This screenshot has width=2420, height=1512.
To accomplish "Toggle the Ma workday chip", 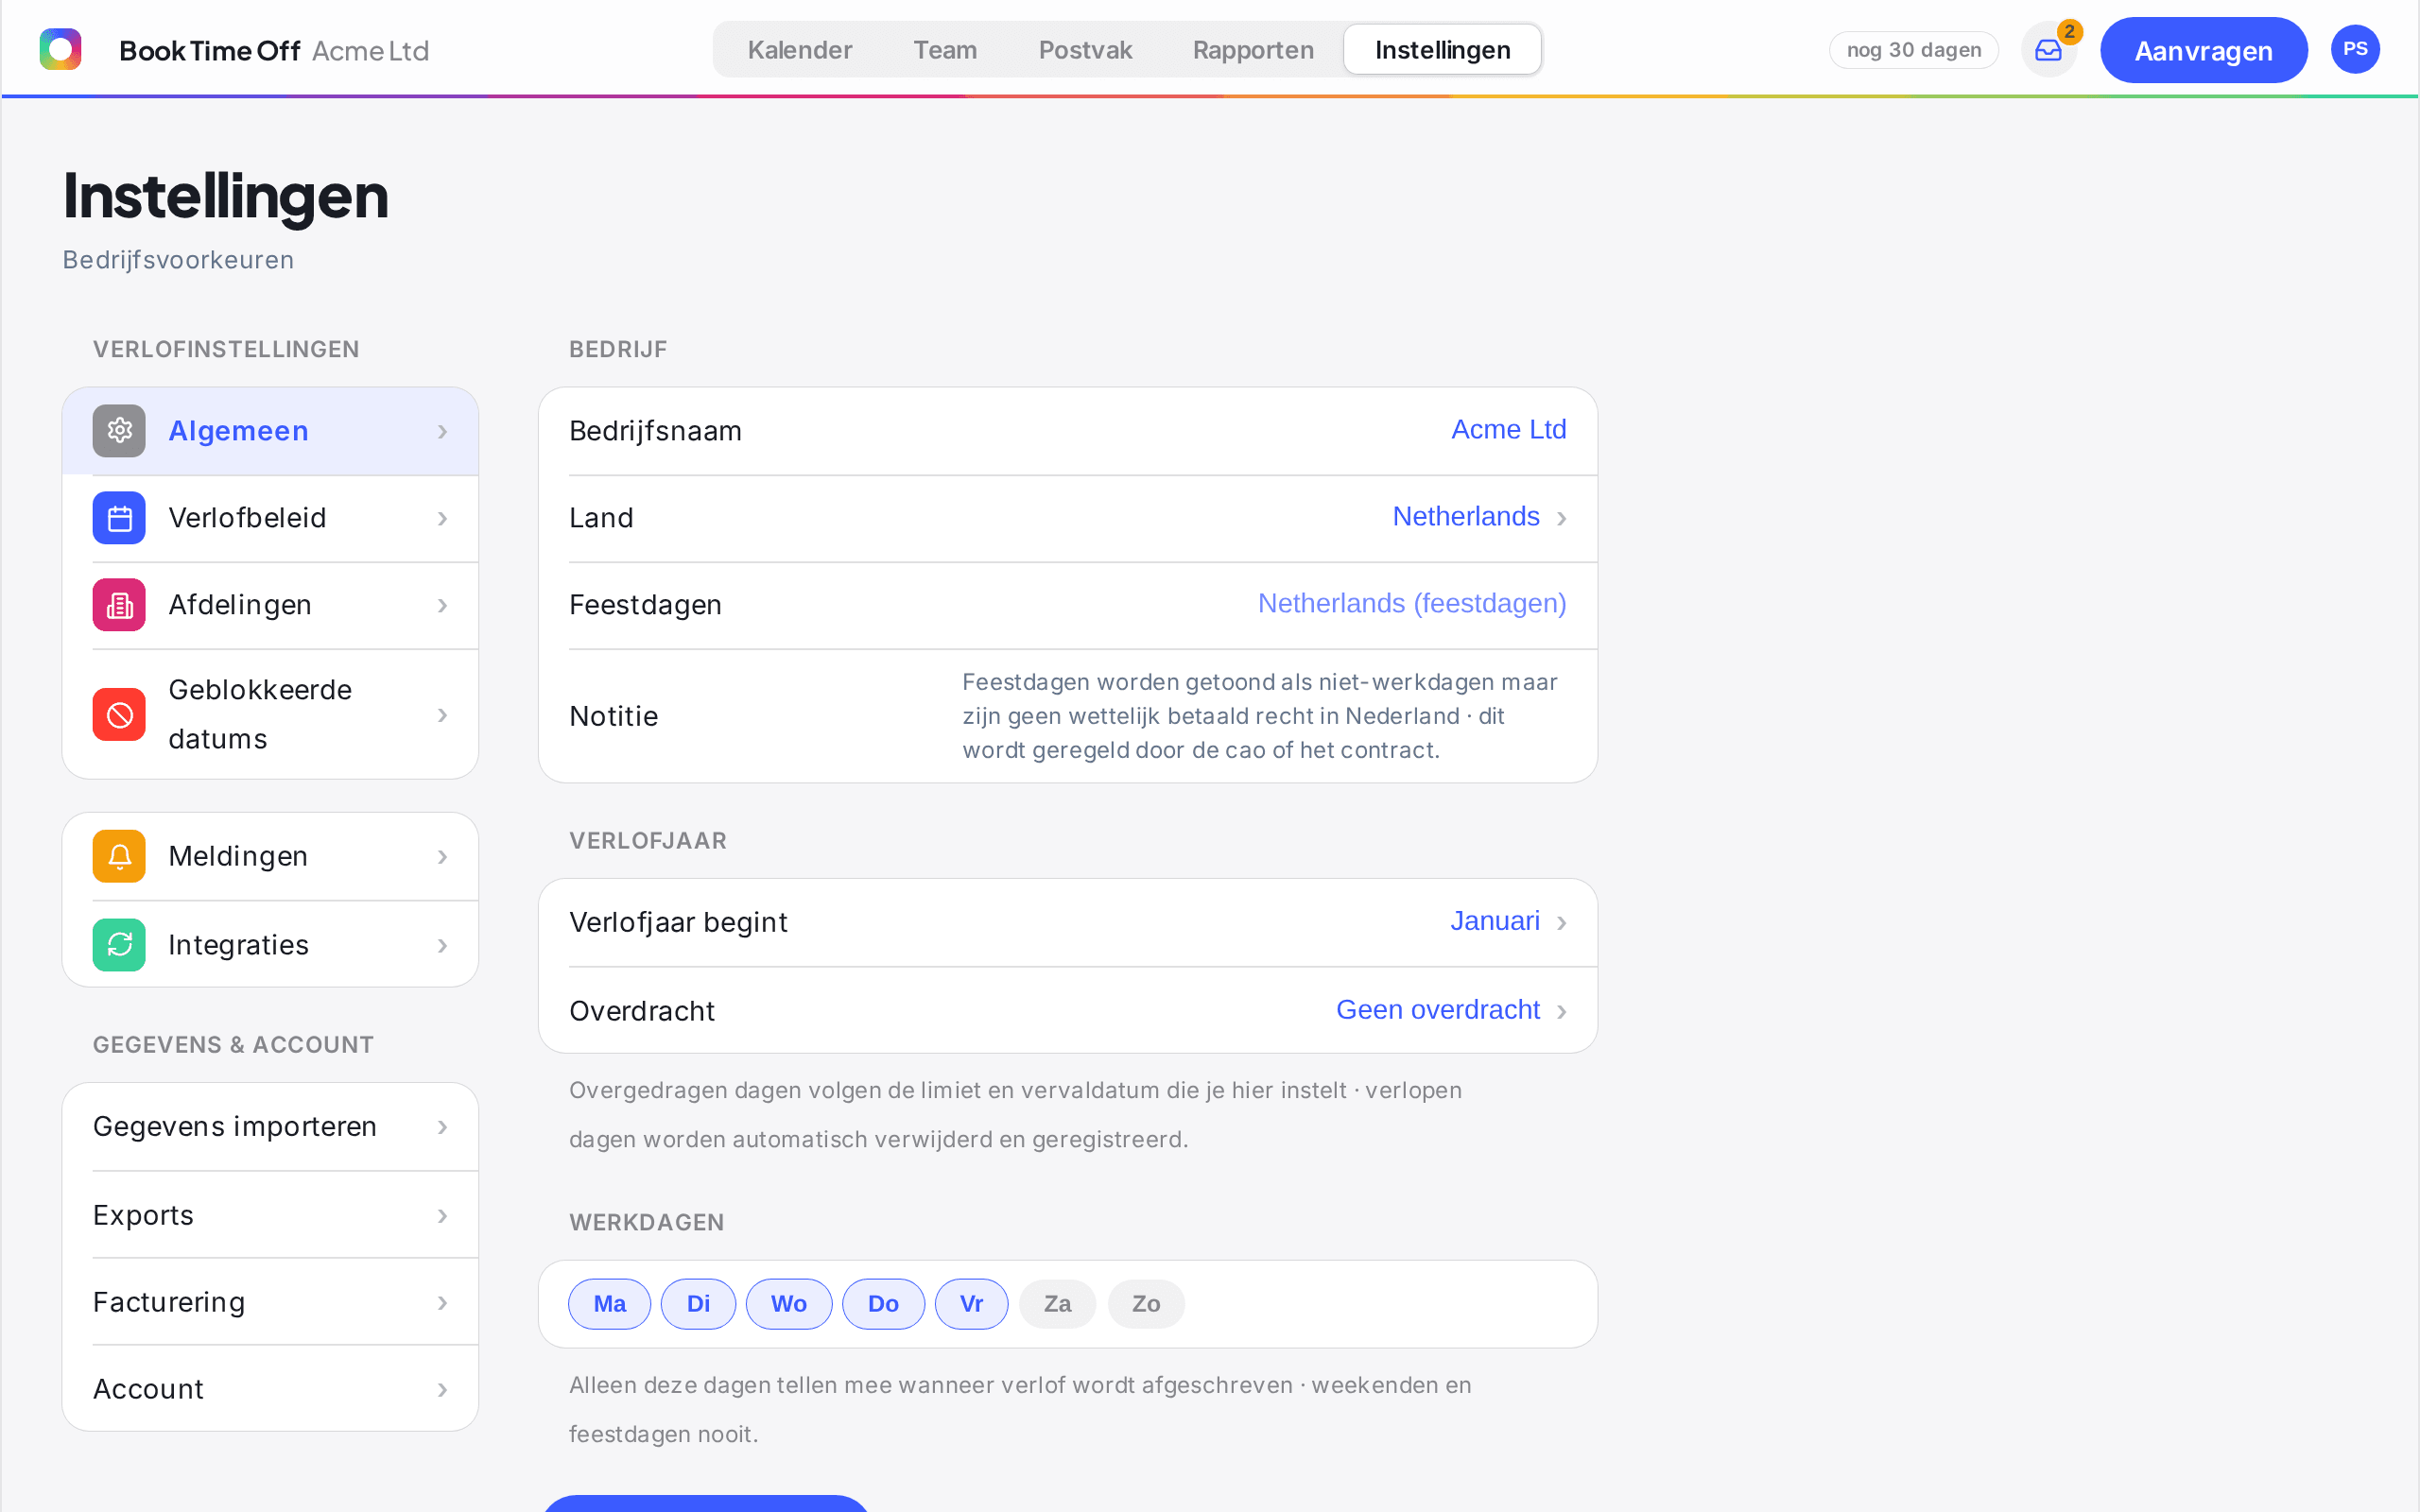I will click(x=609, y=1304).
